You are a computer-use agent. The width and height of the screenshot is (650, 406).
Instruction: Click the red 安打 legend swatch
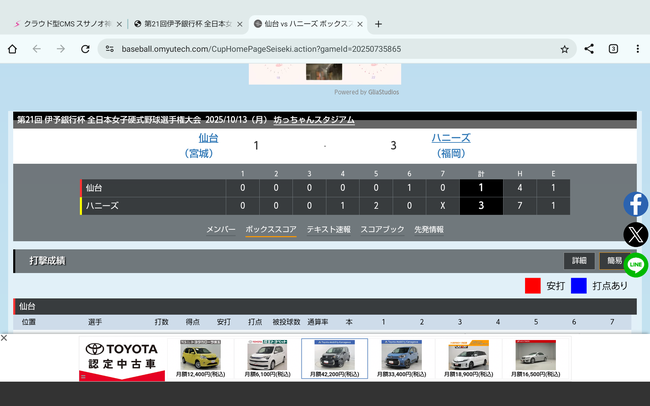533,285
